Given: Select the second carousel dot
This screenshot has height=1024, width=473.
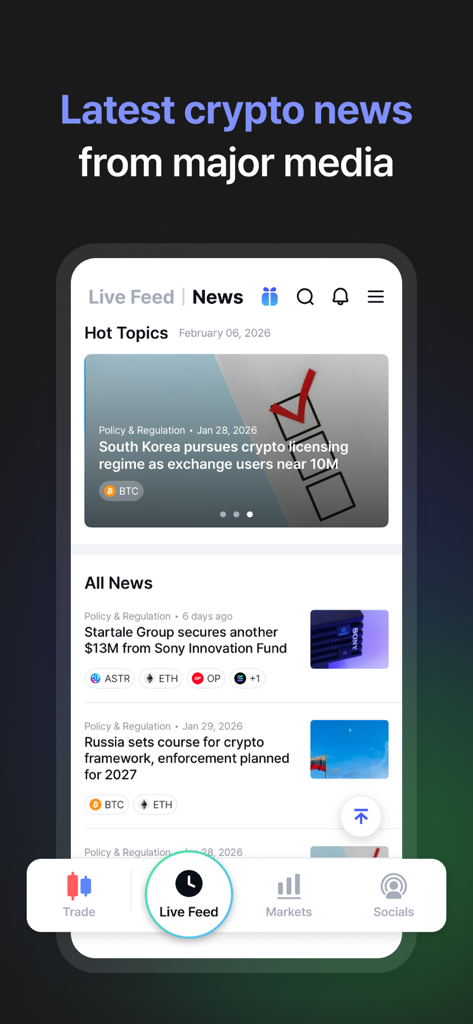Looking at the screenshot, I should 236,514.
